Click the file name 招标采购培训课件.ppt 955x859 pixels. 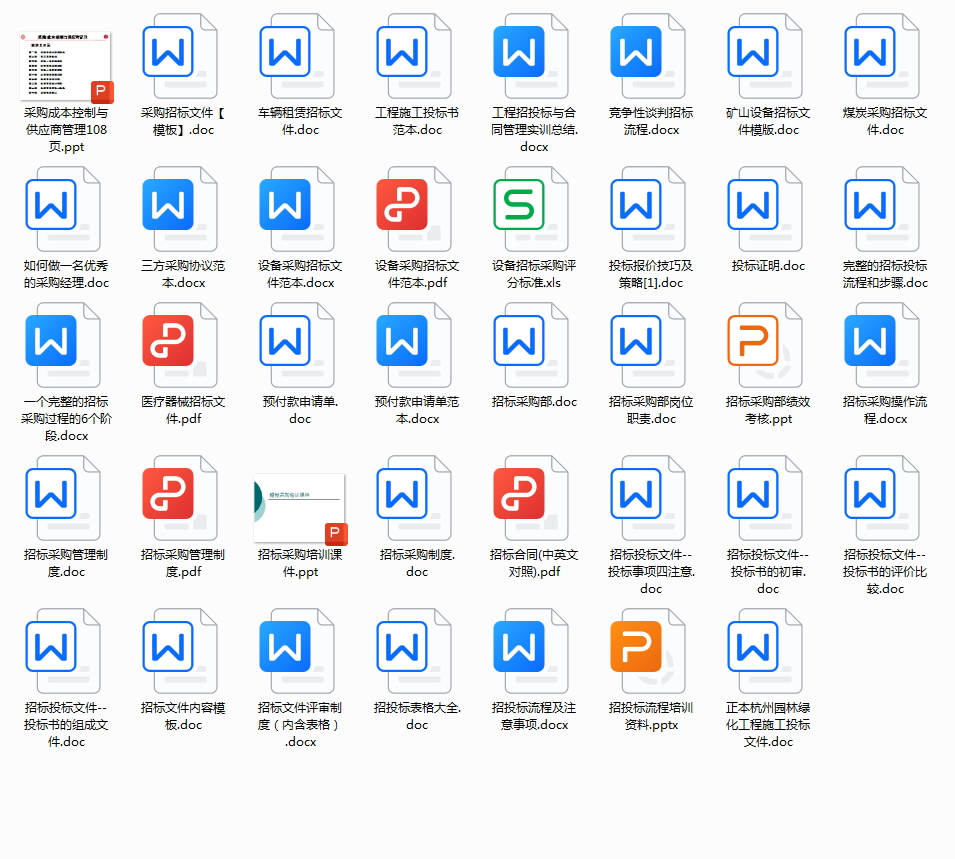pos(300,563)
